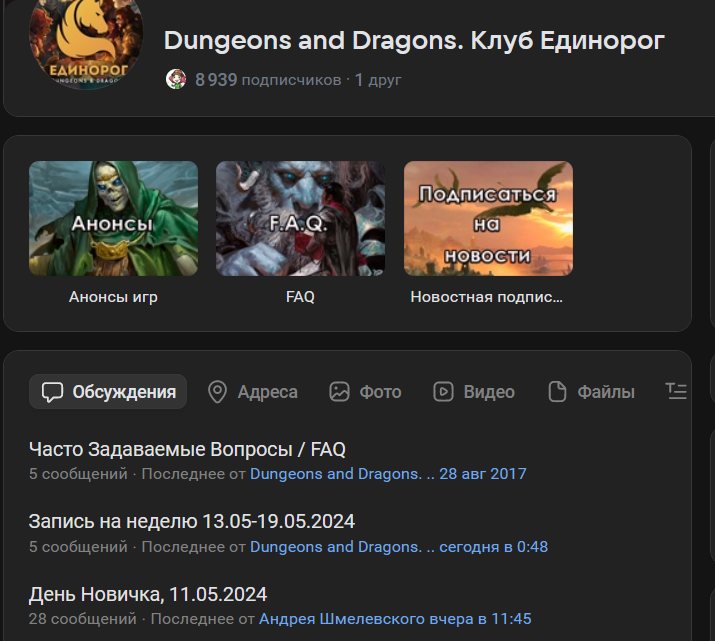Open author link in FAQ discussion row
The image size is (715, 641).
pos(342,474)
